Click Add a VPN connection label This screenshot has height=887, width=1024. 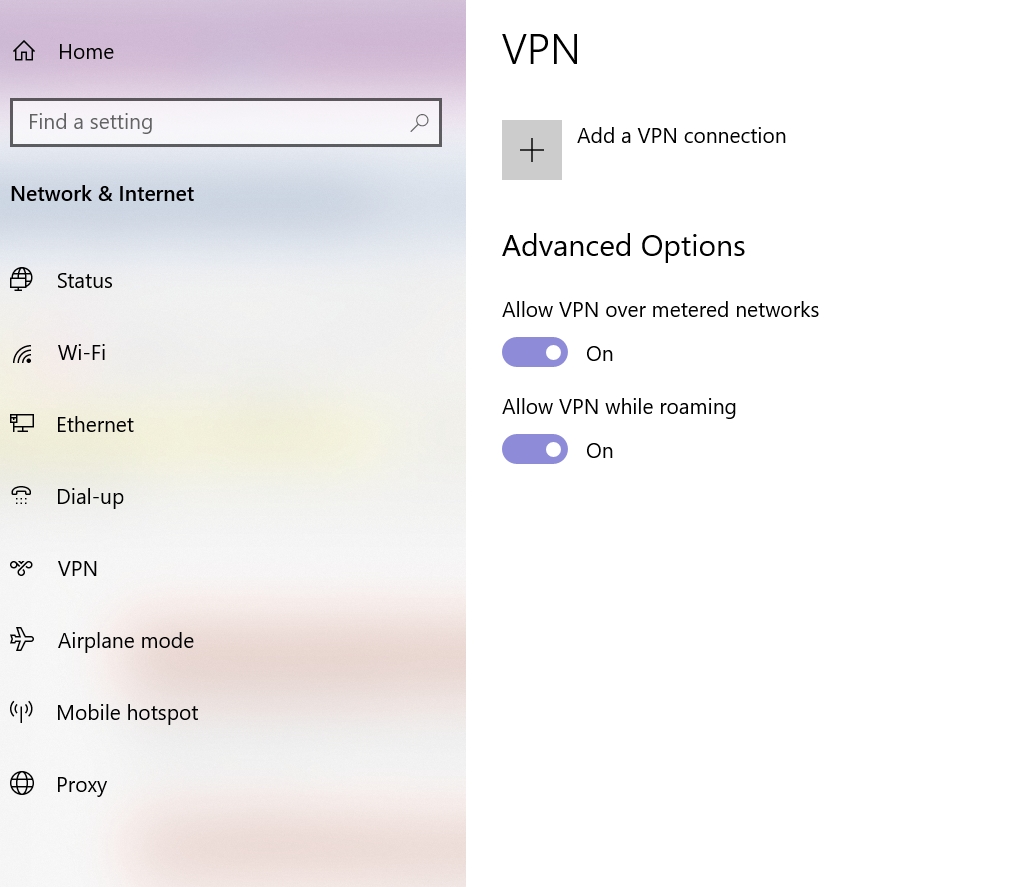point(682,136)
